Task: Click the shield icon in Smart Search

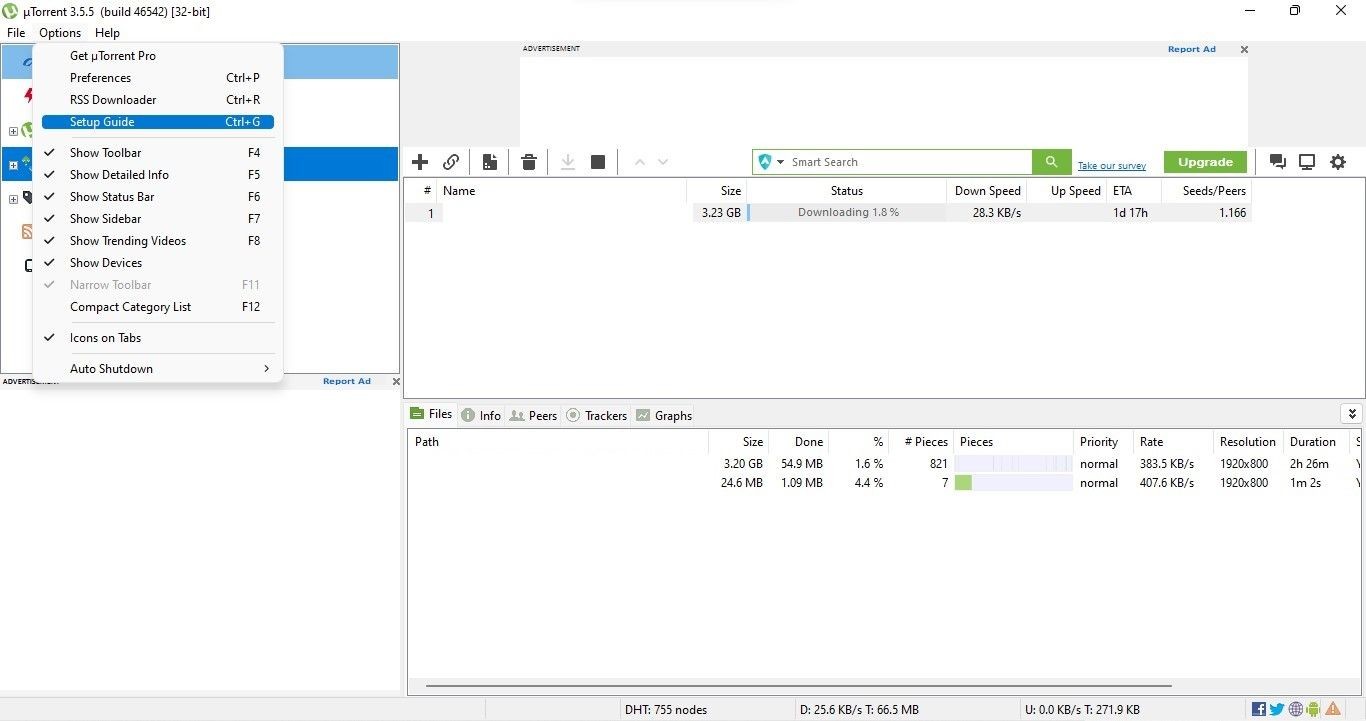Action: [x=765, y=162]
